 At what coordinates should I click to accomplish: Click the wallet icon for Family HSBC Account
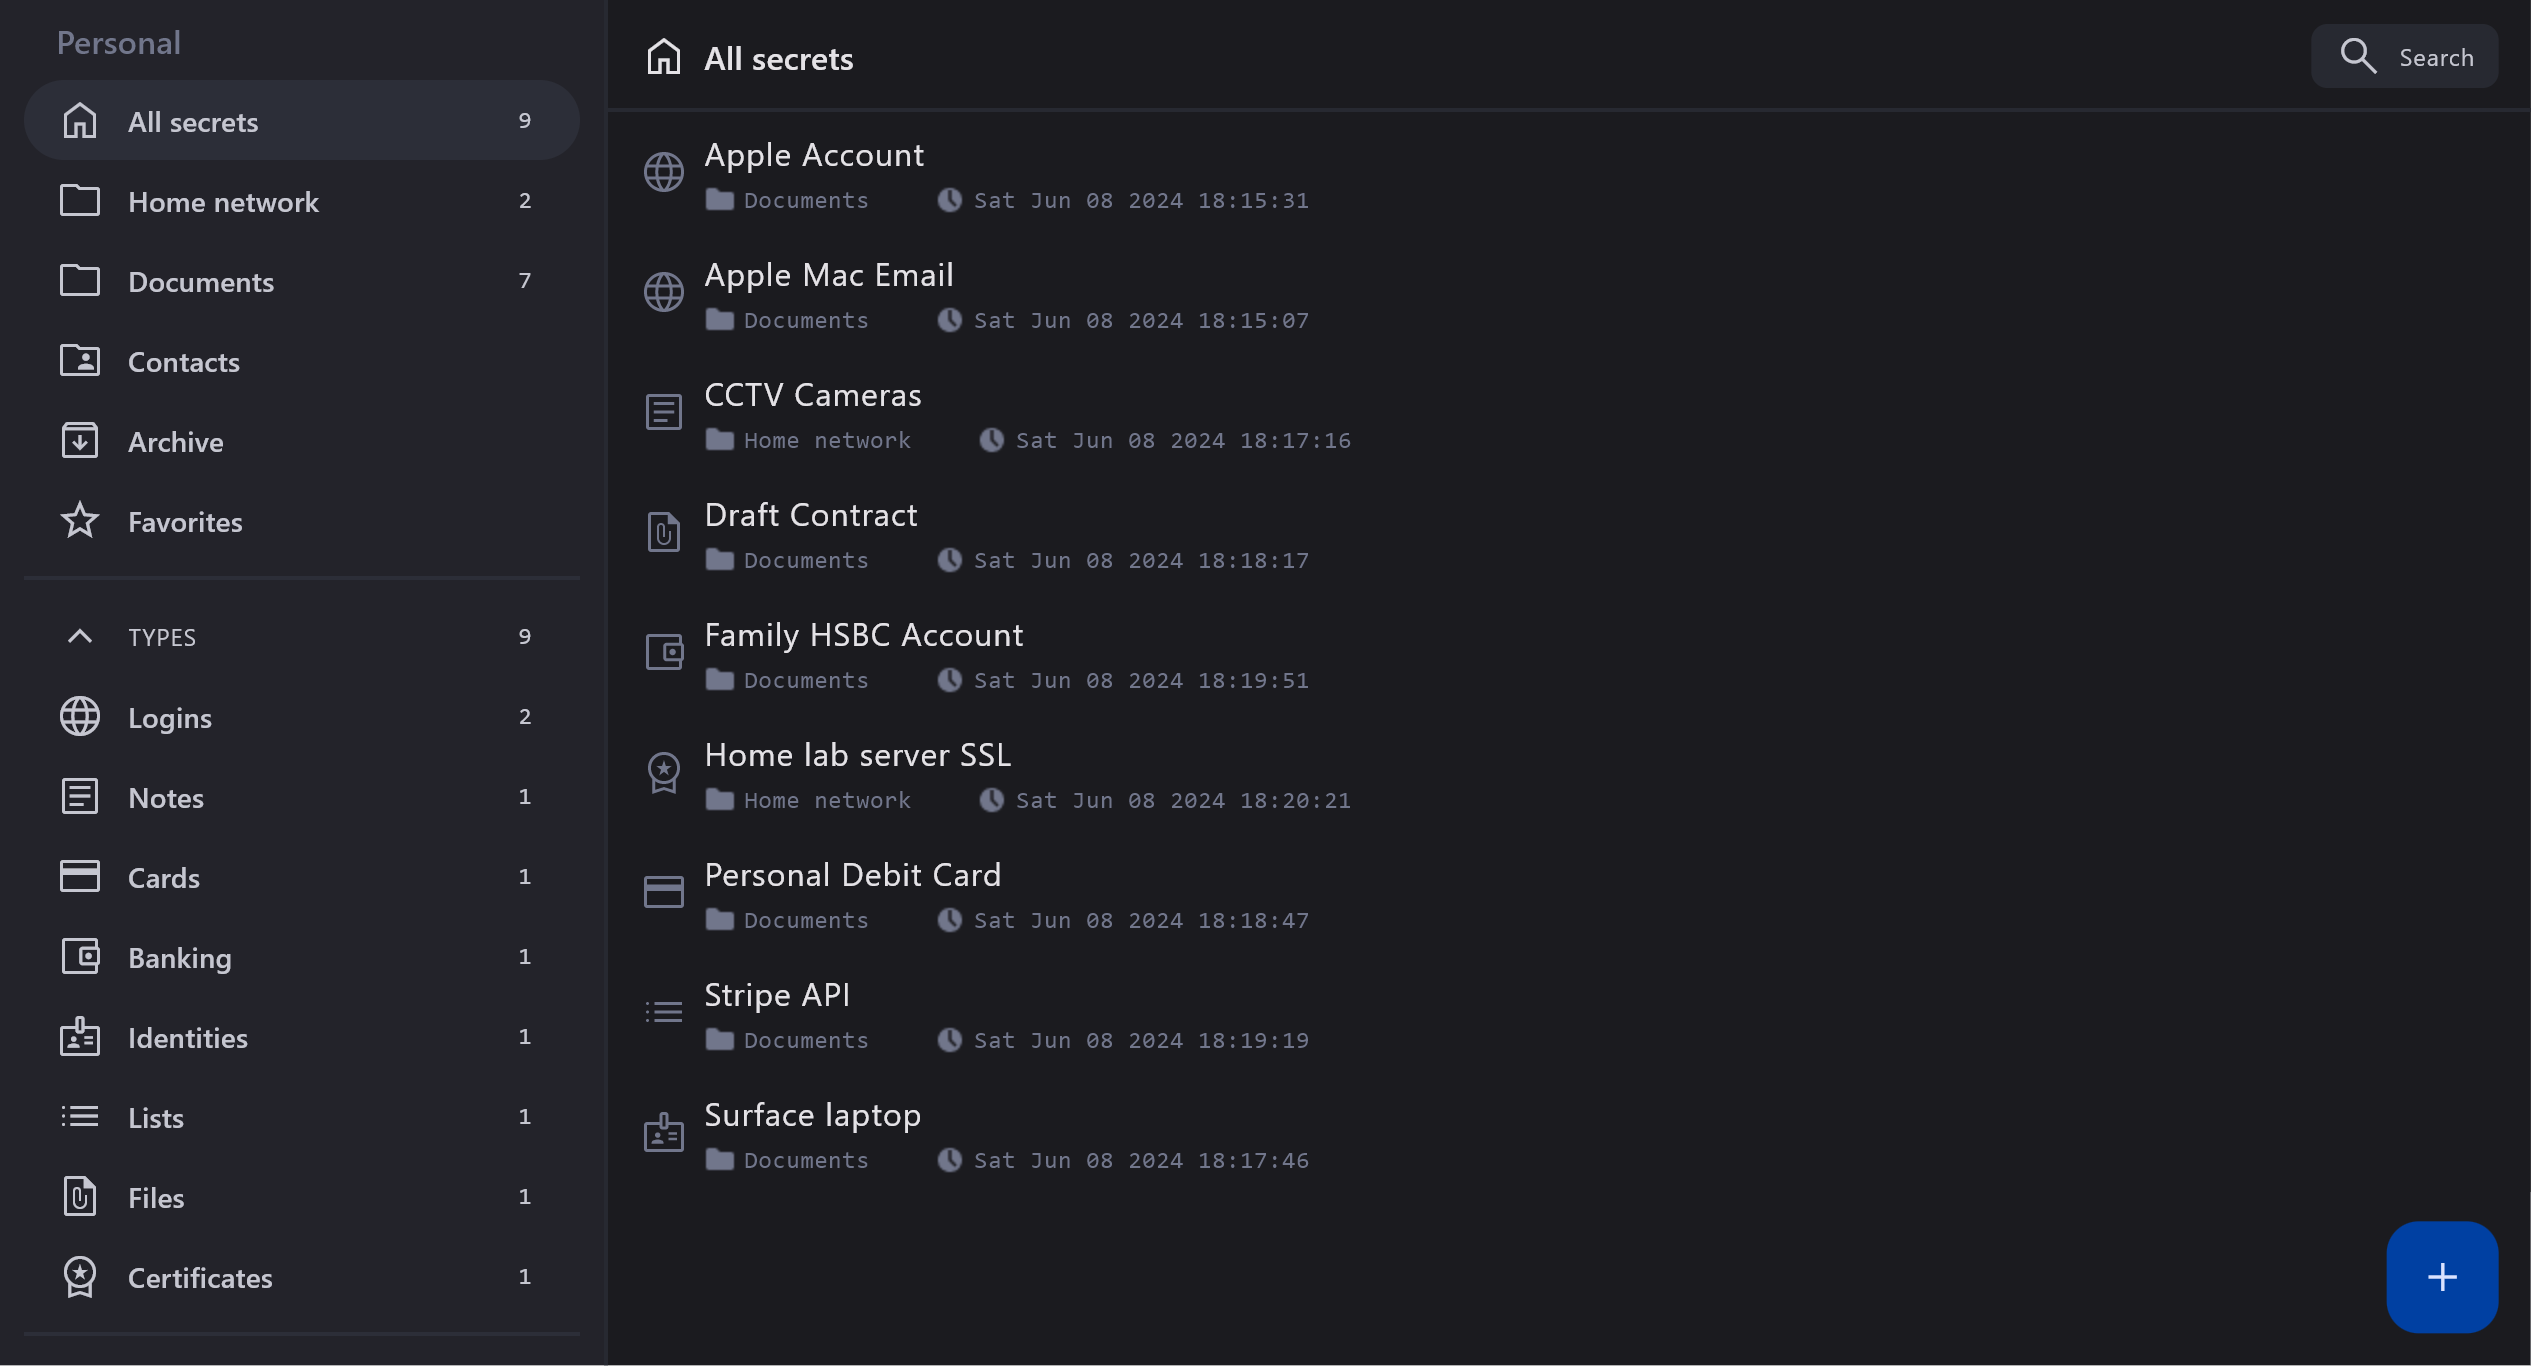(x=663, y=652)
